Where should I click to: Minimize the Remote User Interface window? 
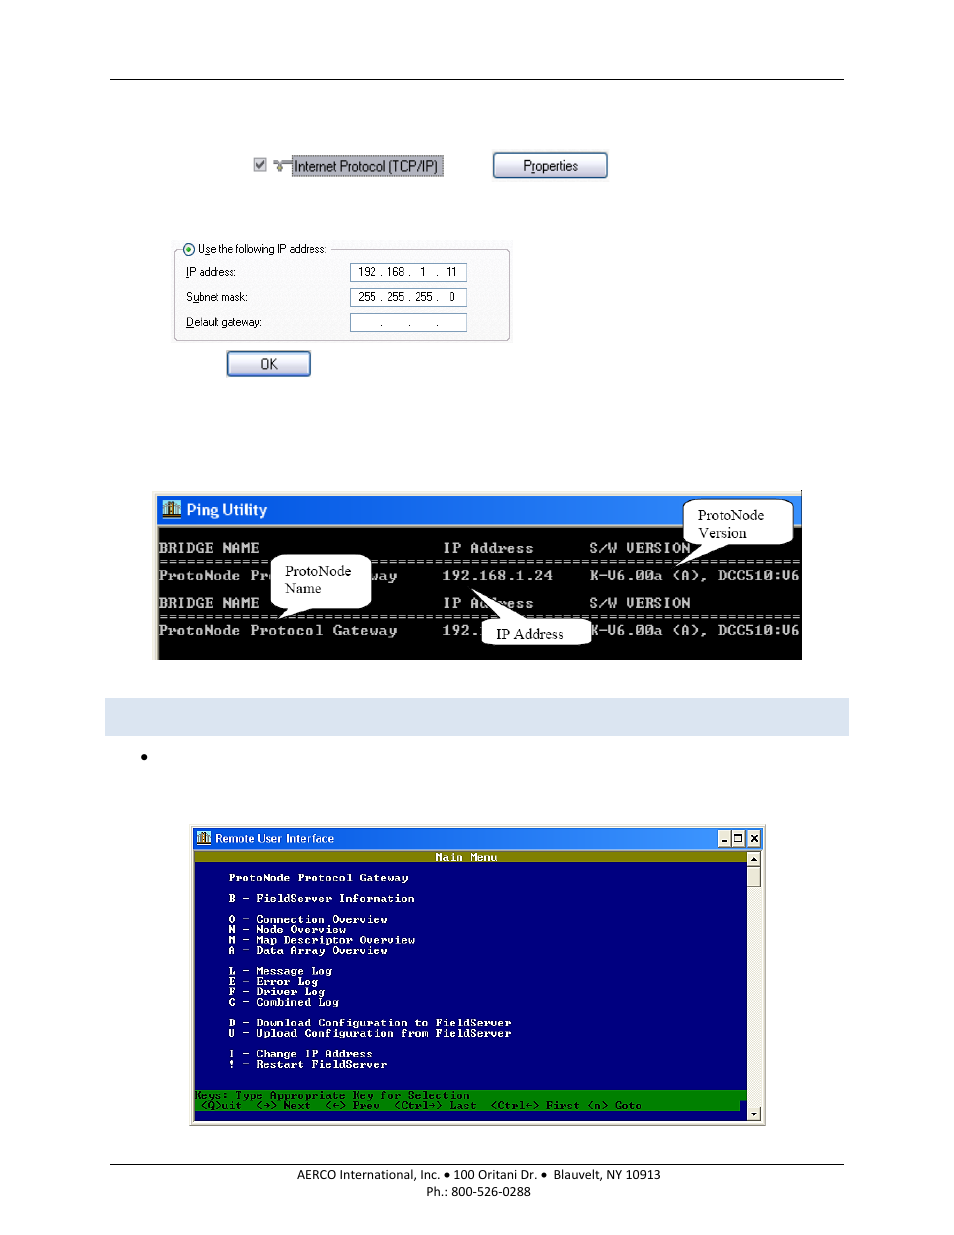pos(723,839)
